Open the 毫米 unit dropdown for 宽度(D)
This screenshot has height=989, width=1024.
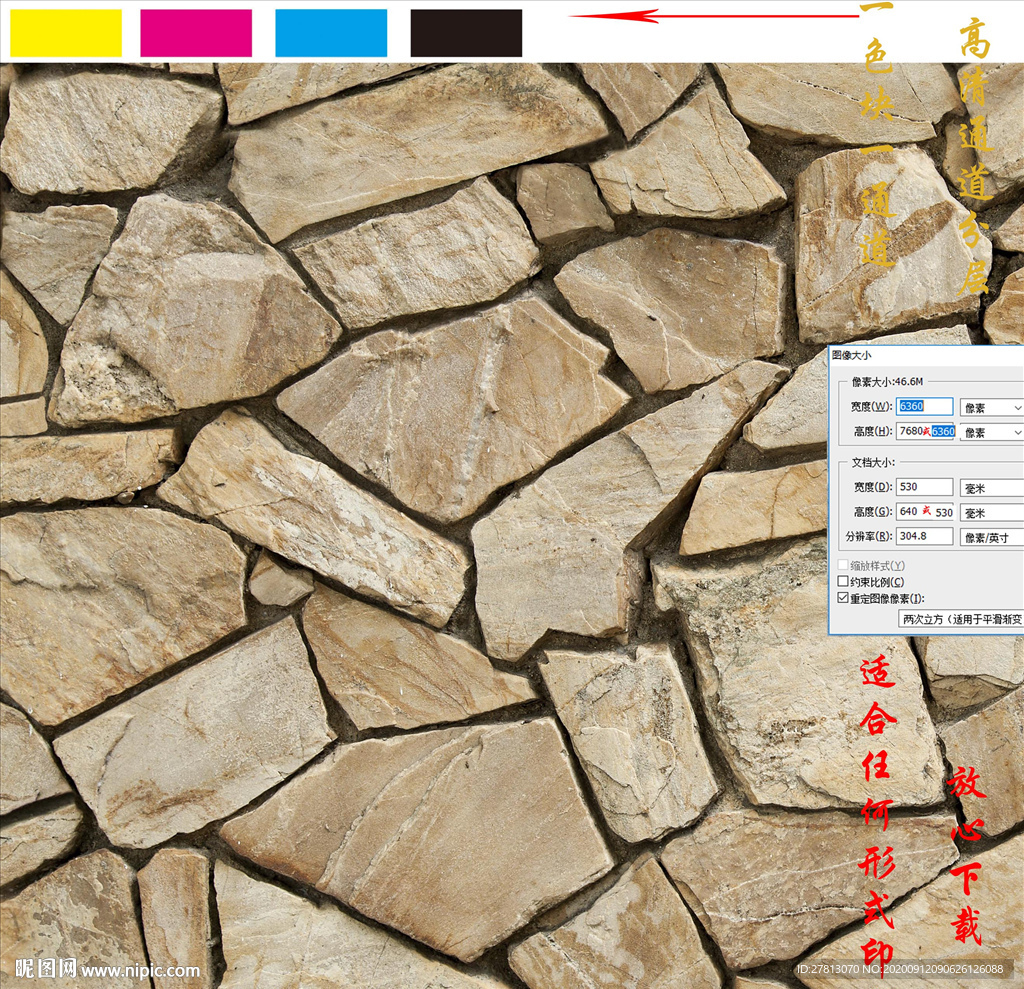pos(991,488)
